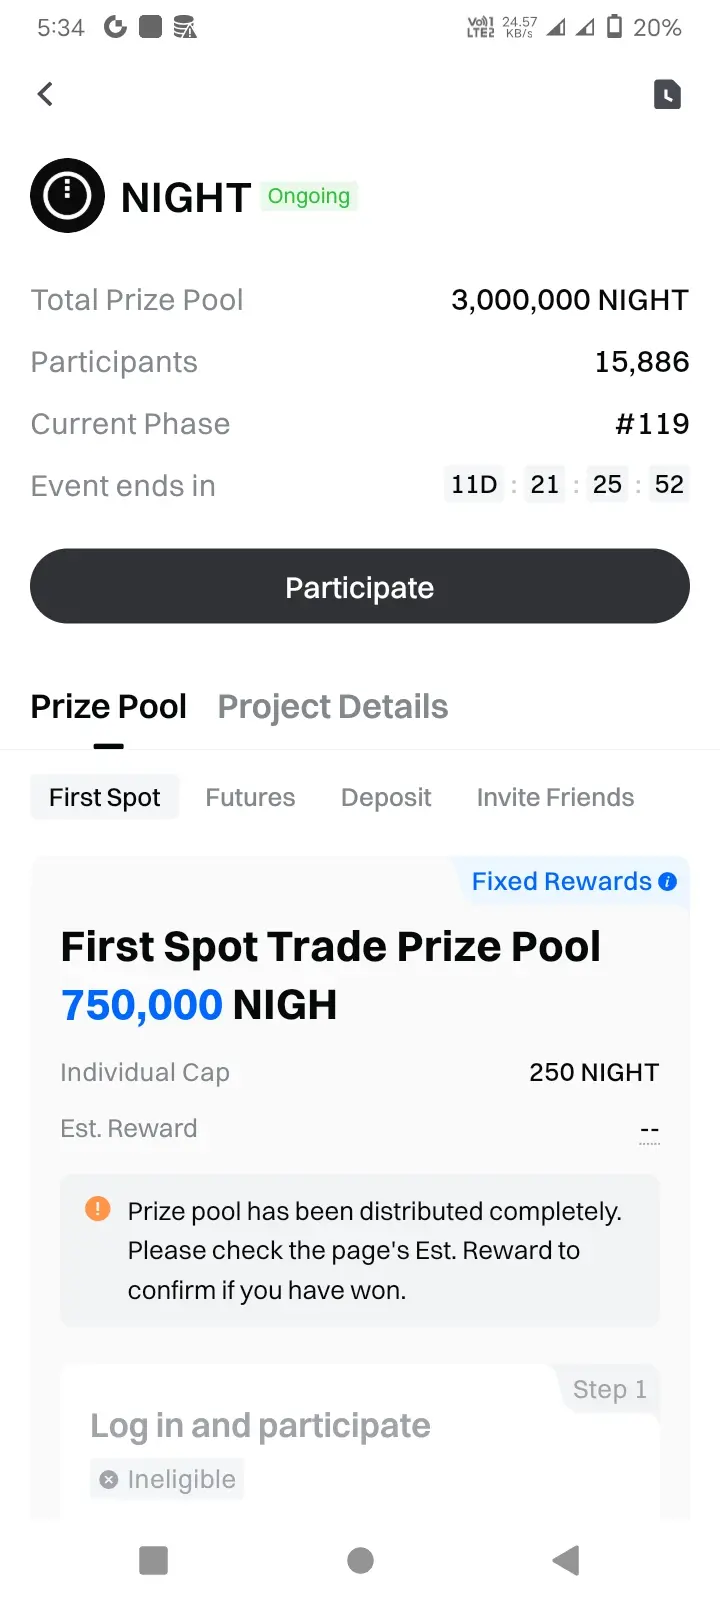Screen dimensions: 720x1600
Task: Select the Futures pool filter
Action: point(250,797)
